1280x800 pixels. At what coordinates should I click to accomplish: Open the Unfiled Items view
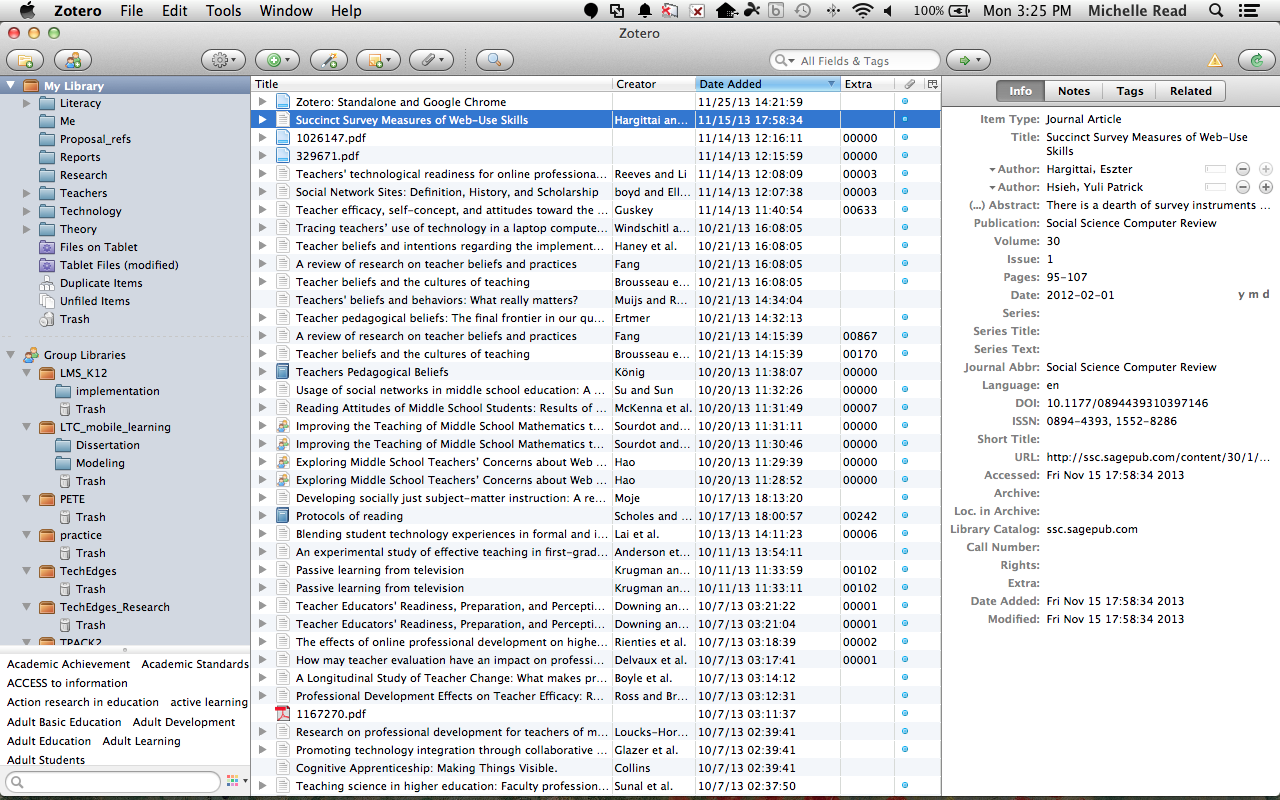click(x=85, y=301)
